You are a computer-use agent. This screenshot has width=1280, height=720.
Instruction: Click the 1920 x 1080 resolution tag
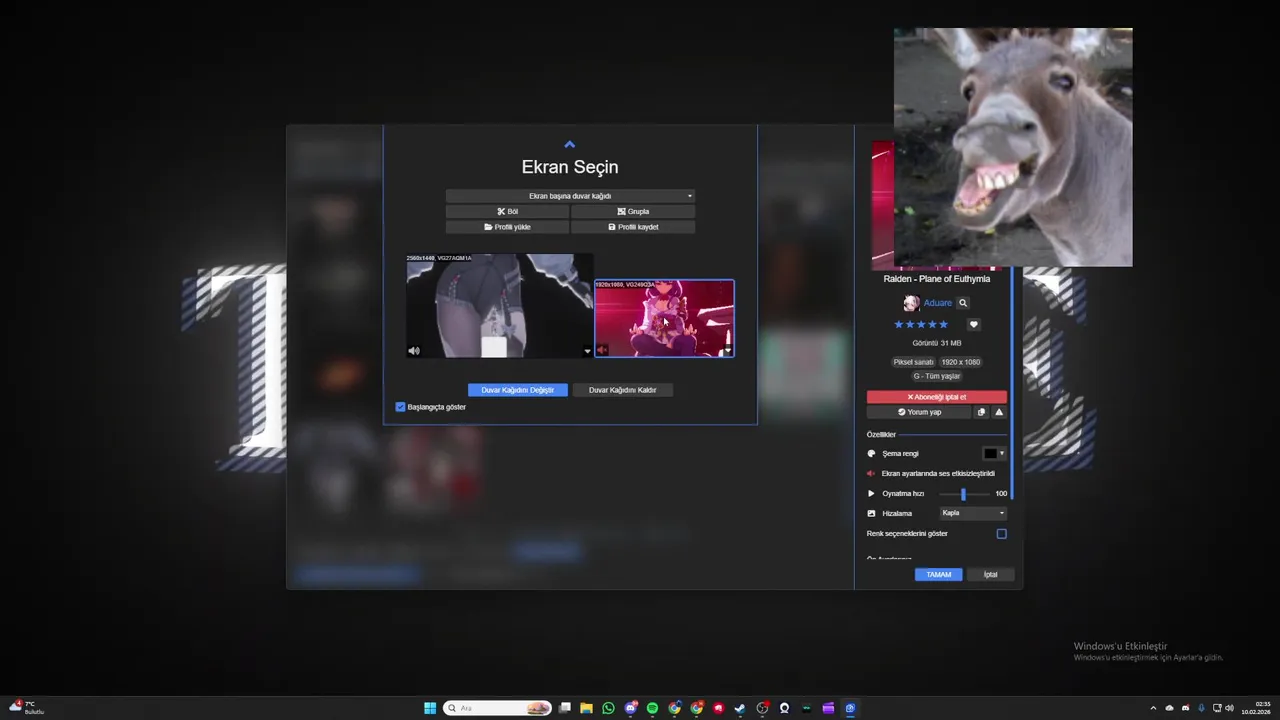point(961,362)
